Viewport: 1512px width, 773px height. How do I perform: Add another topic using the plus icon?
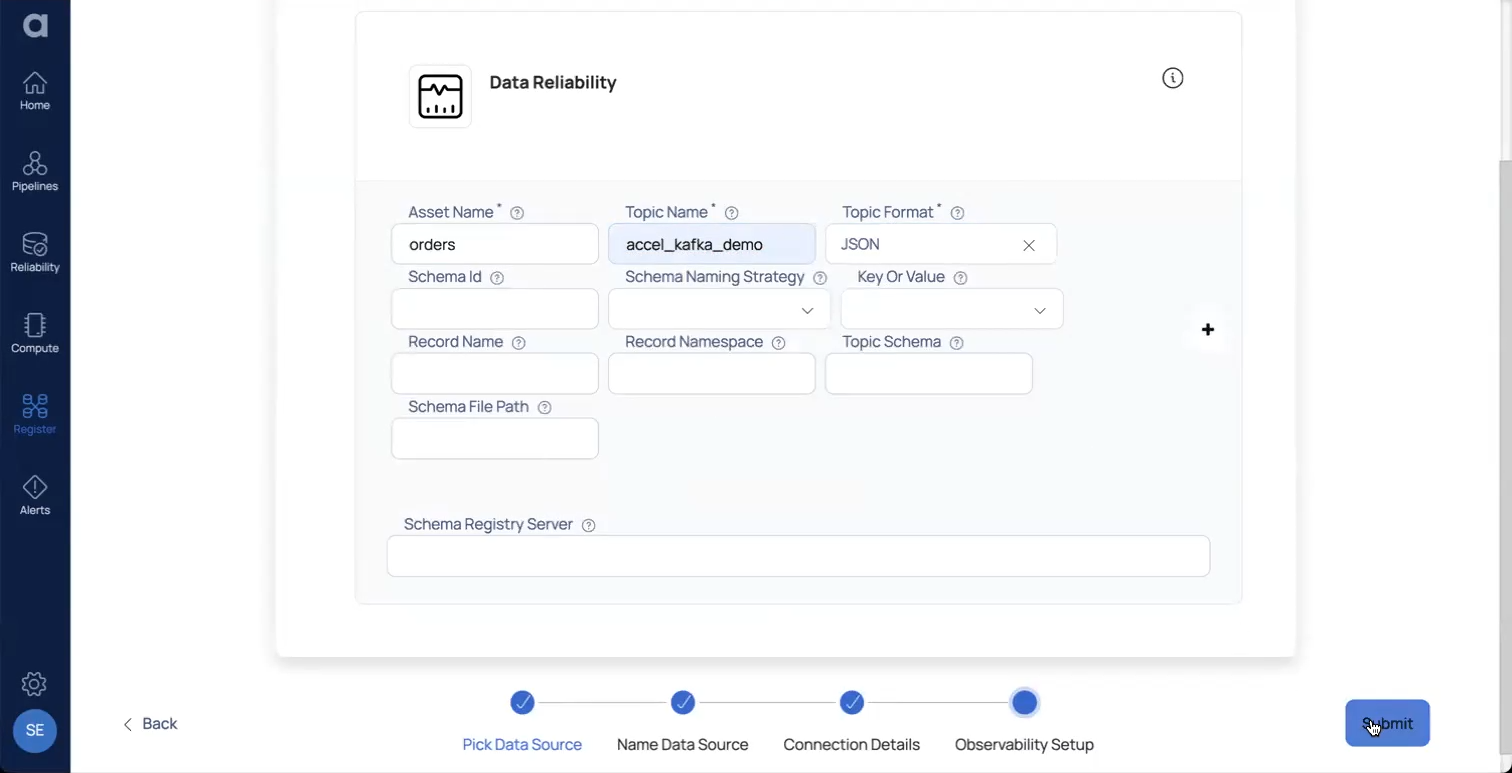pos(1207,329)
